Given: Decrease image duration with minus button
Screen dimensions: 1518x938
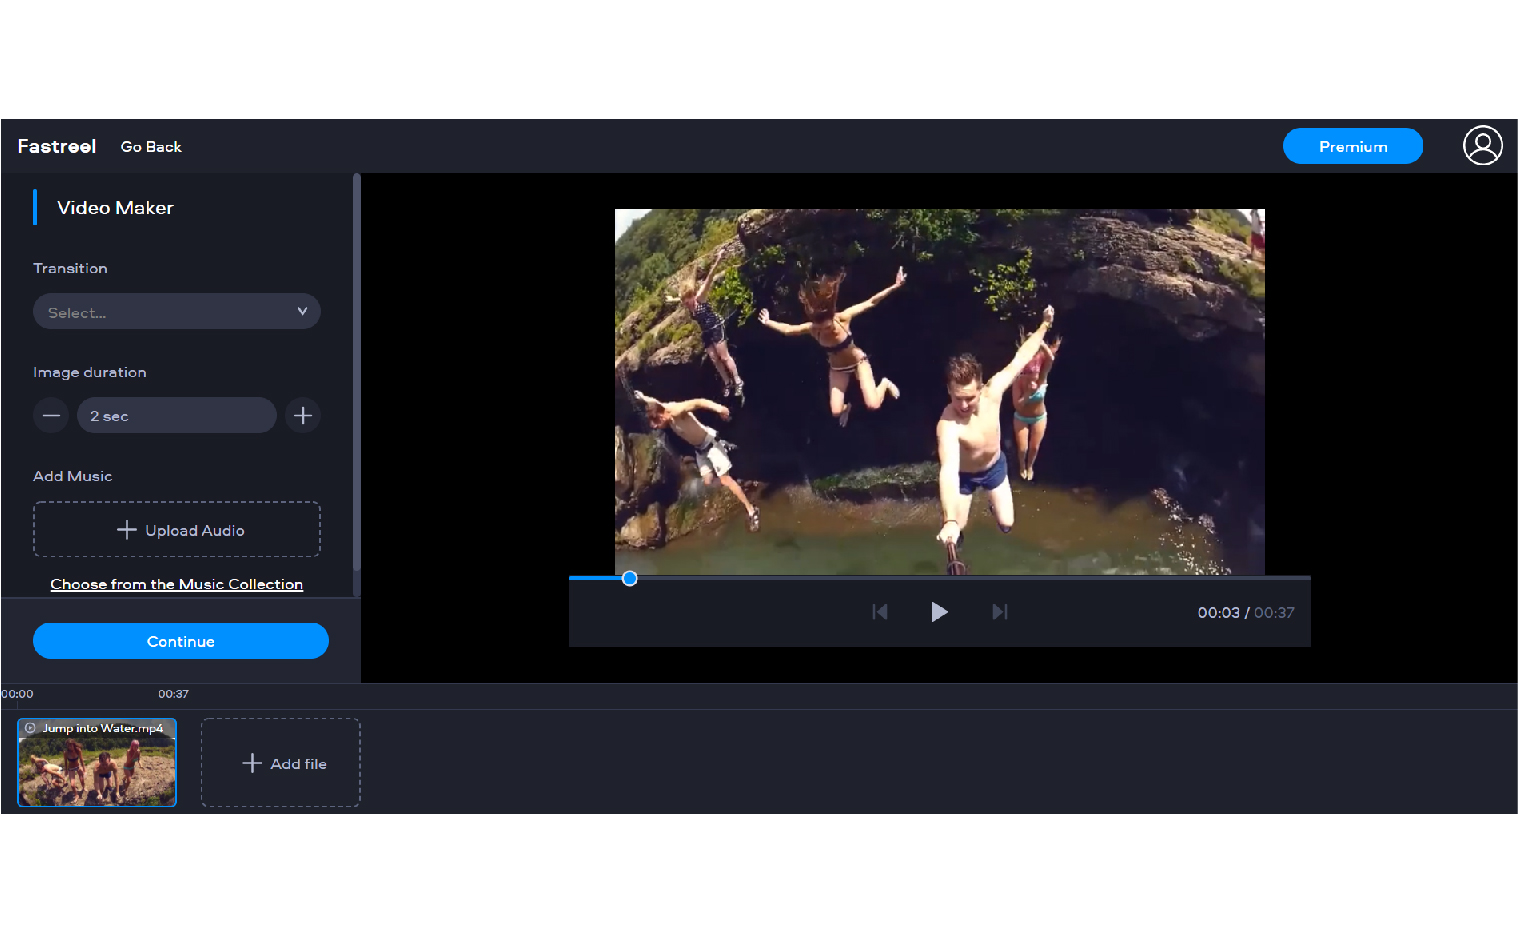Looking at the screenshot, I should click(x=51, y=415).
